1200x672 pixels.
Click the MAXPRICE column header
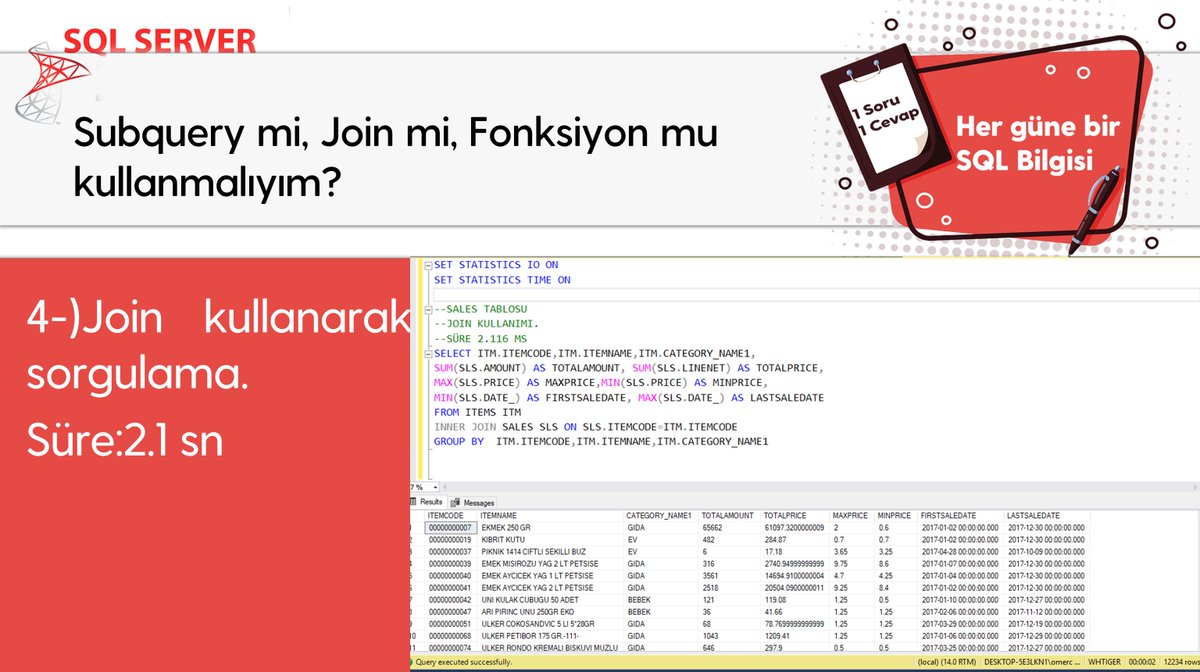(x=852, y=515)
